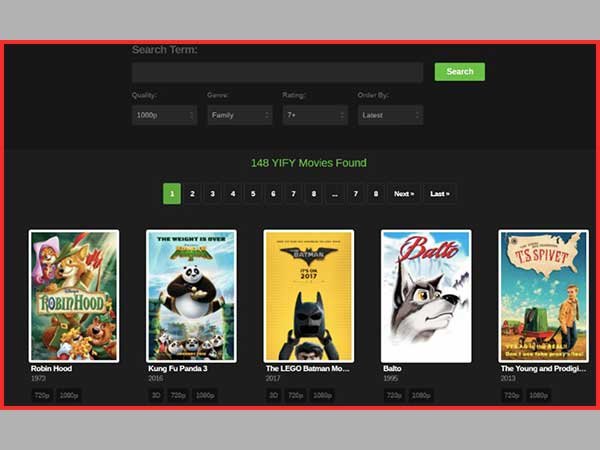Click the year 2013 under The Young and Prodigi...
Screen dimensions: 600x450
(508, 378)
